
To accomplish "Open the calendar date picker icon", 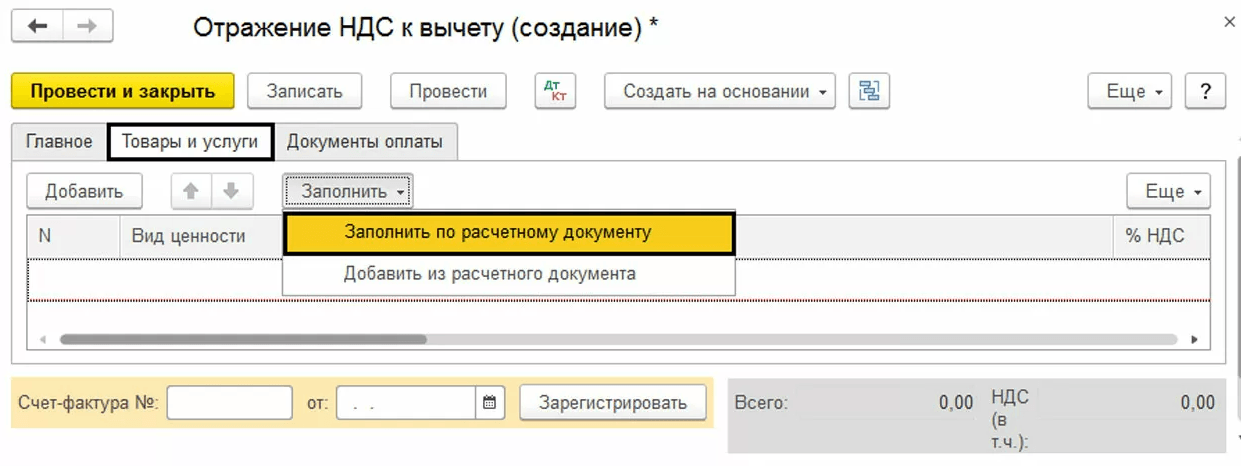I will click(489, 403).
